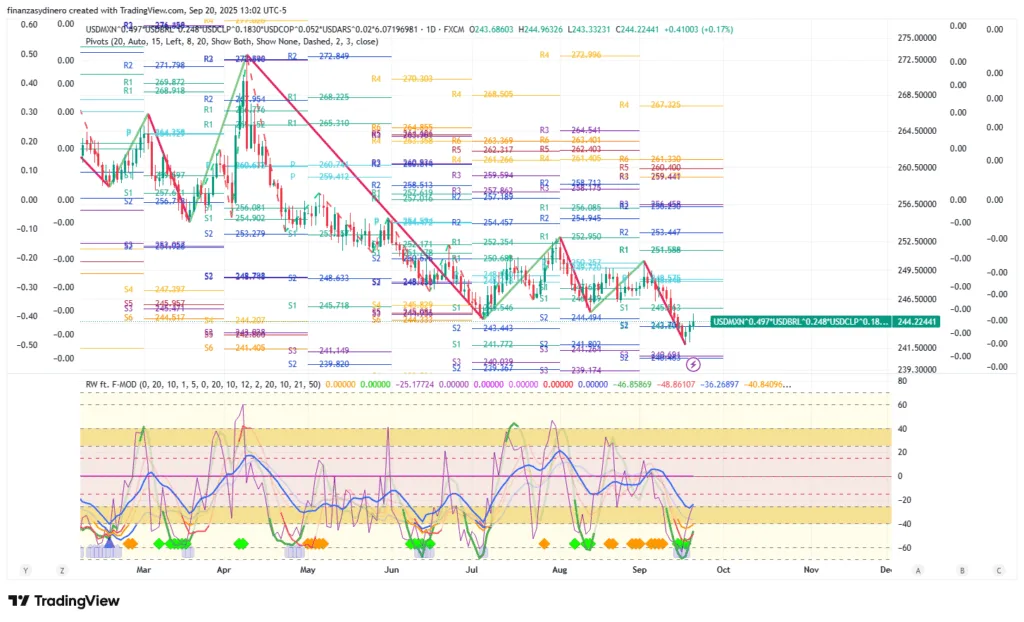Select the Z scale label on time axis
This screenshot has width=1024, height=622.
62,570
